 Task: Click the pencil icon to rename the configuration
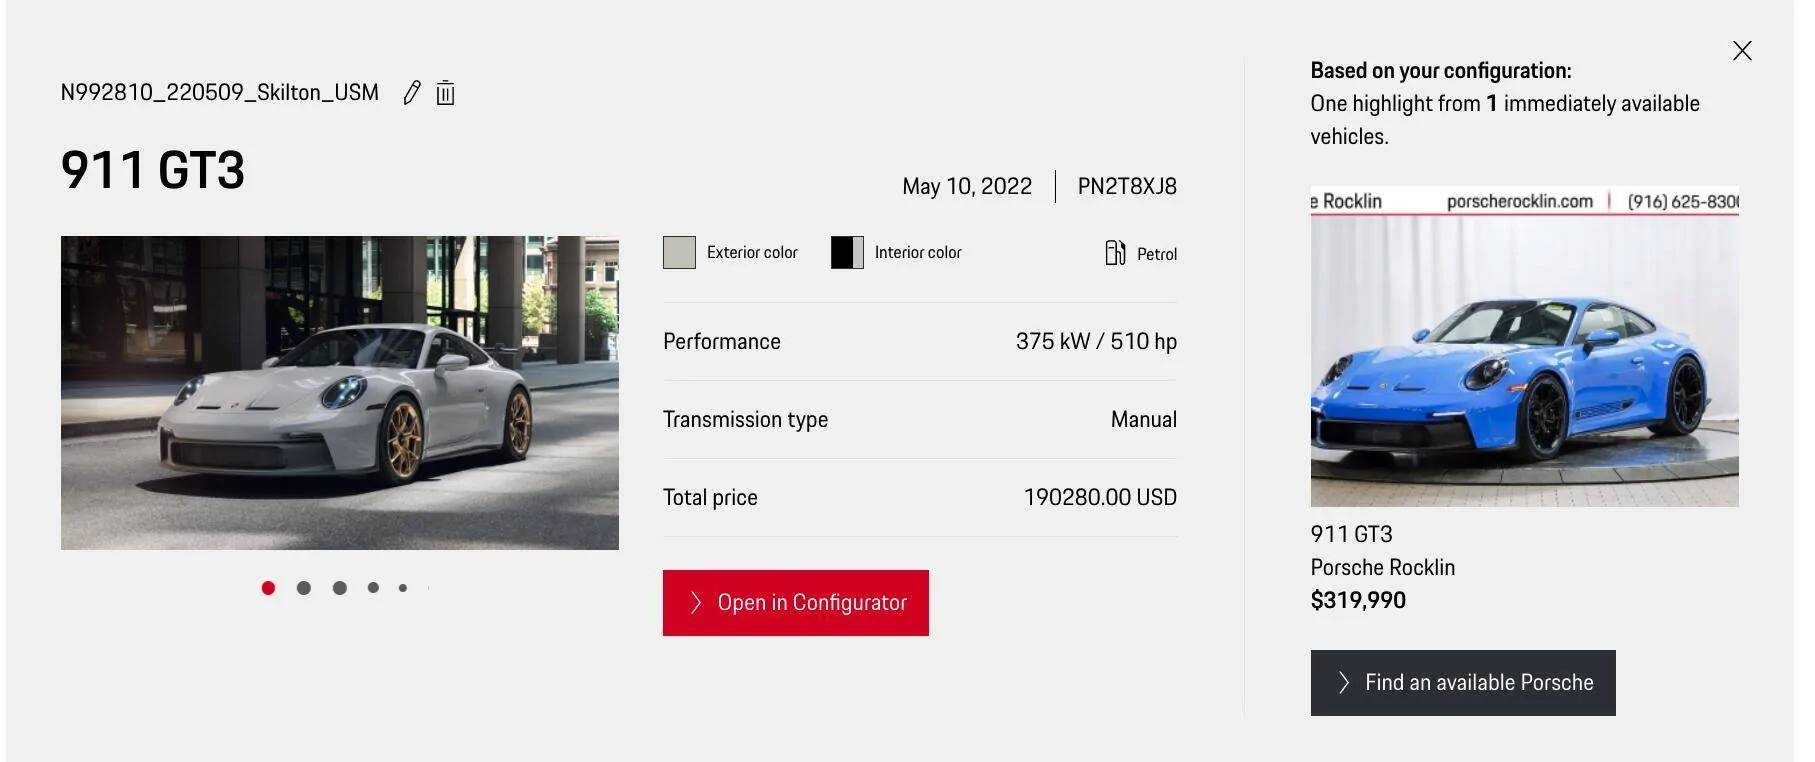pyautogui.click(x=411, y=93)
